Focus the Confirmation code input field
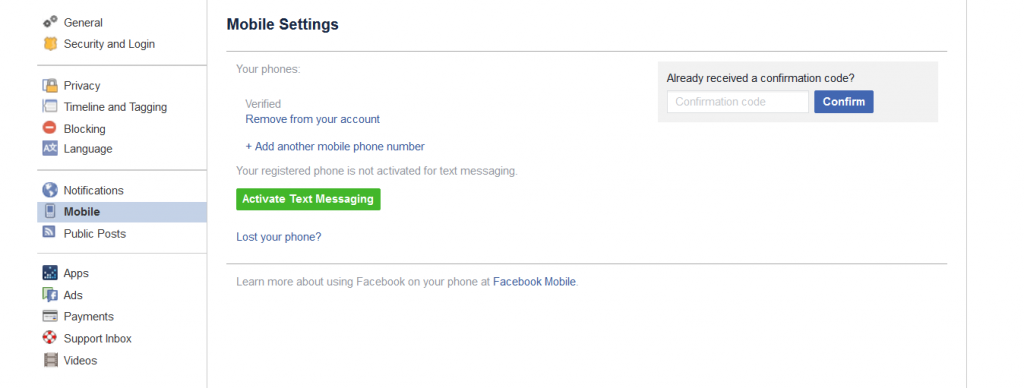 click(737, 102)
